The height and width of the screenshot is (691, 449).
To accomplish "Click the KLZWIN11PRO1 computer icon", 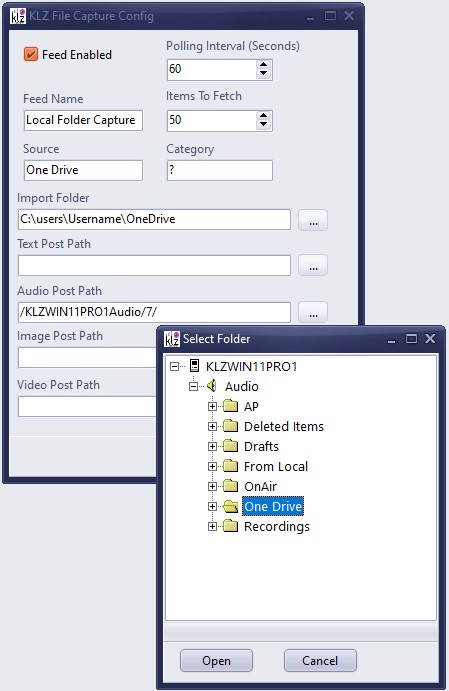I will click(x=194, y=366).
